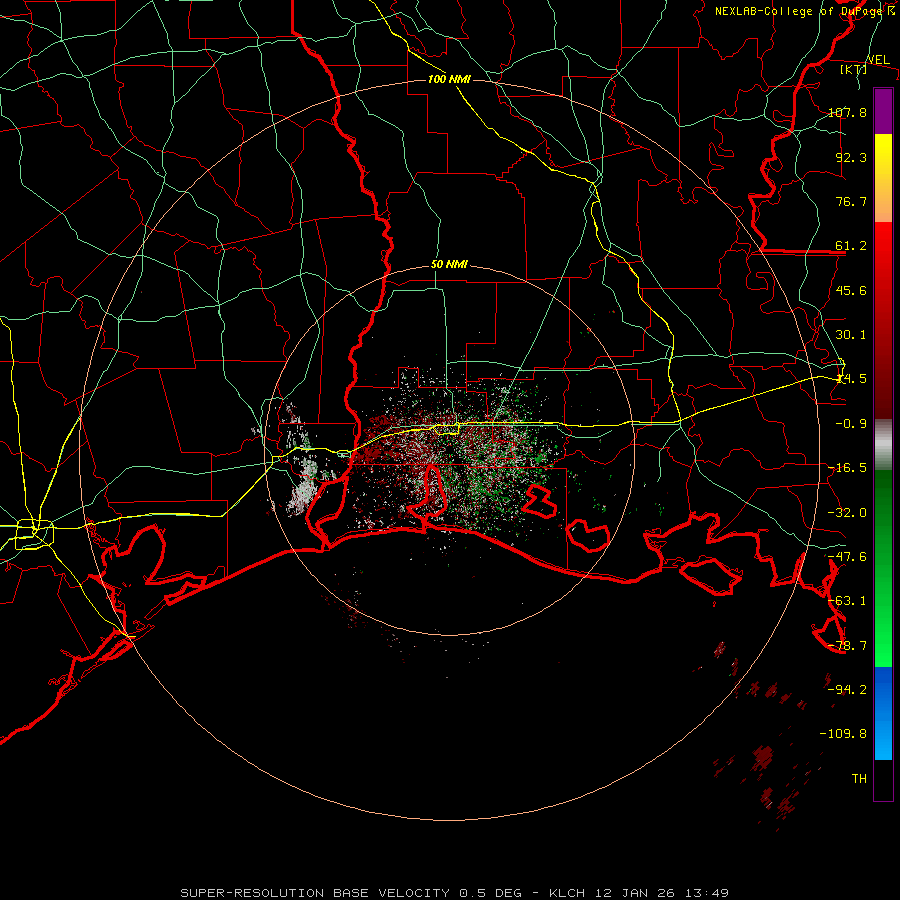Click the -109.8 velocity scale value
The height and width of the screenshot is (900, 900).
point(843,734)
